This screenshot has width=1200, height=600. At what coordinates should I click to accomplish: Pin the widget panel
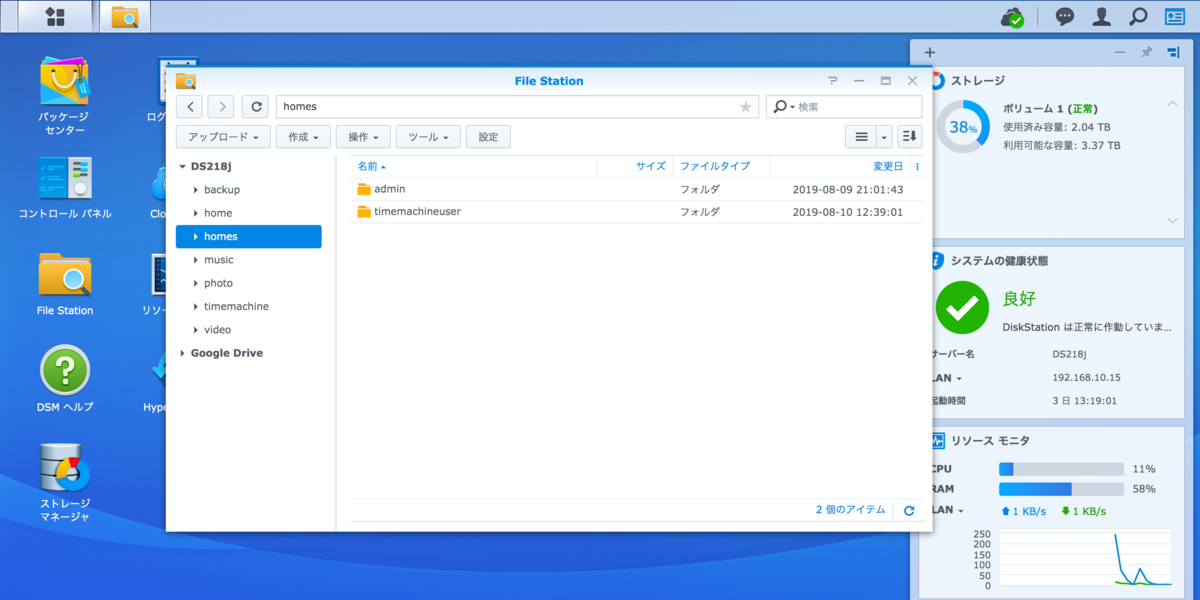tap(1147, 52)
